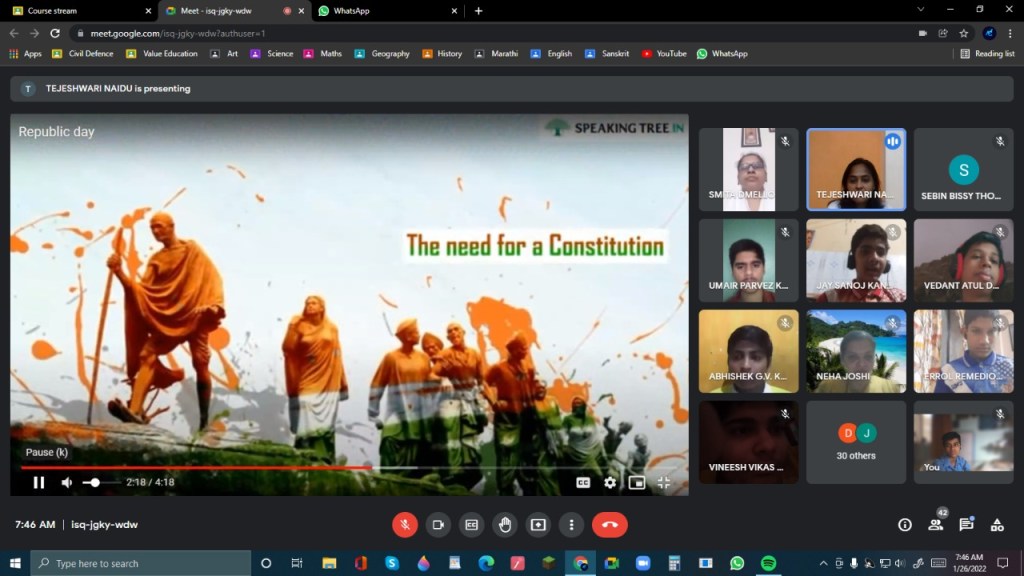Screen dimensions: 1024x576
Task: Turn on Meet captions
Action: (471, 524)
